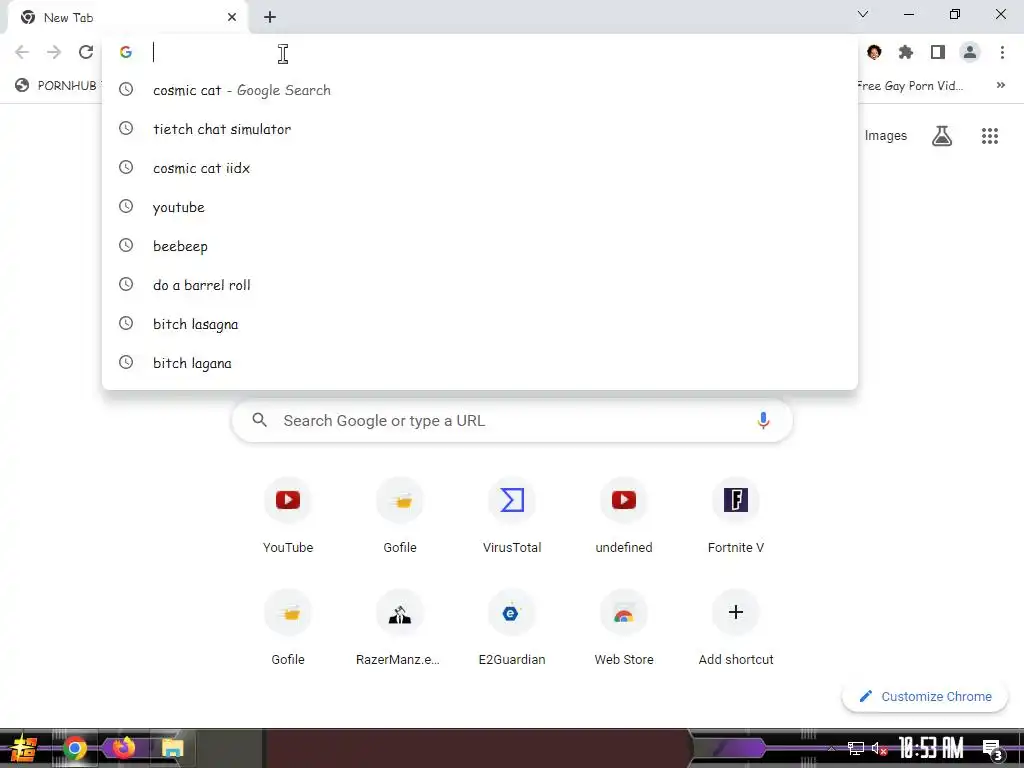The image size is (1024, 768).
Task: Open the Start menu on the taskbar
Action: tap(24, 748)
